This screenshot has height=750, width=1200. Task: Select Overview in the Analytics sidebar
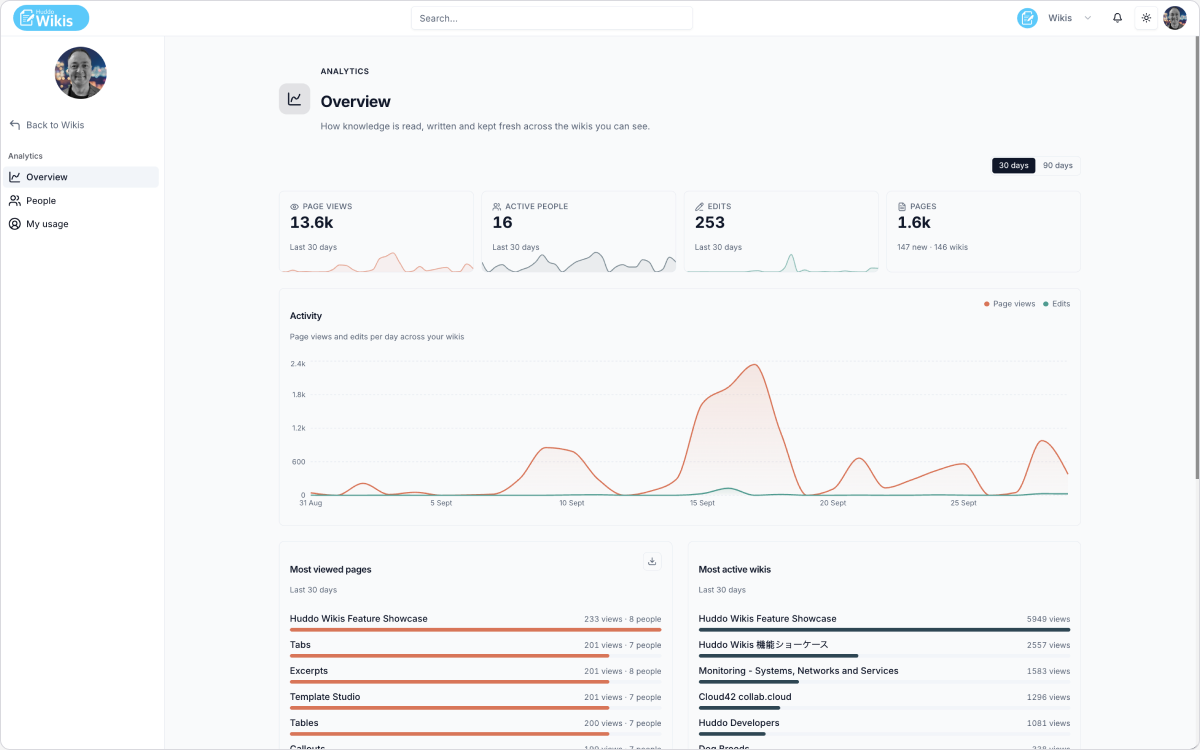point(81,177)
